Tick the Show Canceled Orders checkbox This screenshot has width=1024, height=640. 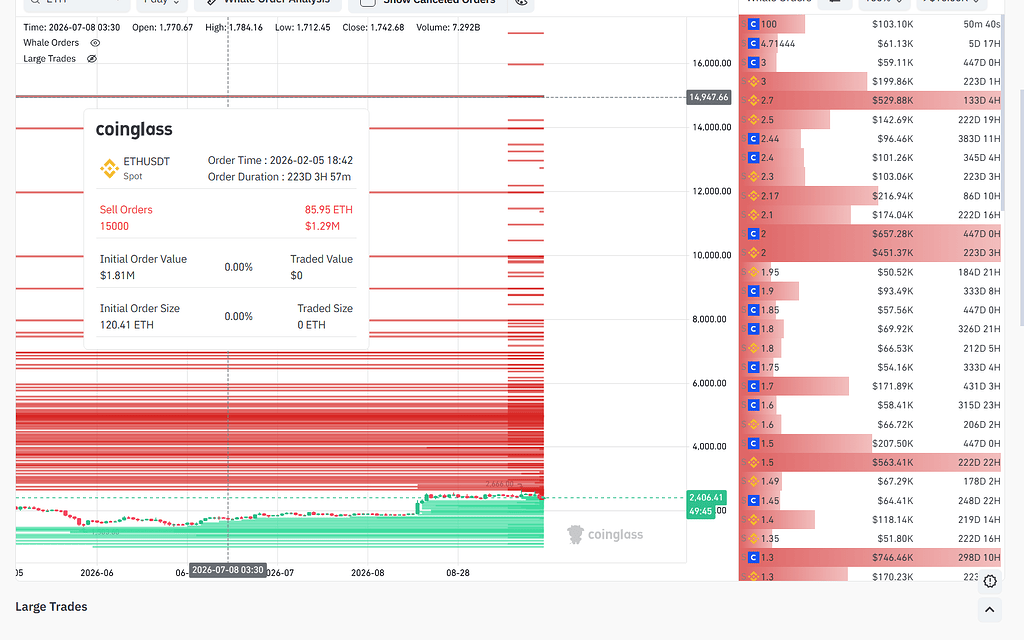(368, 2)
